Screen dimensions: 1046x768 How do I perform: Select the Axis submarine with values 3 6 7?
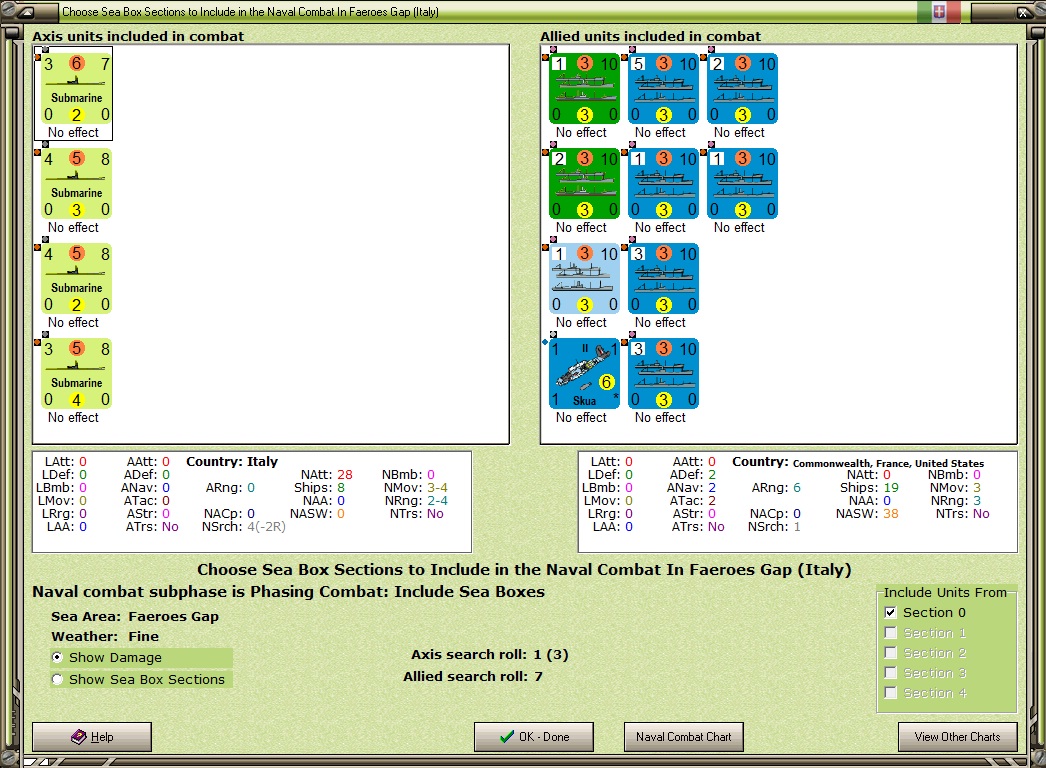[76, 89]
